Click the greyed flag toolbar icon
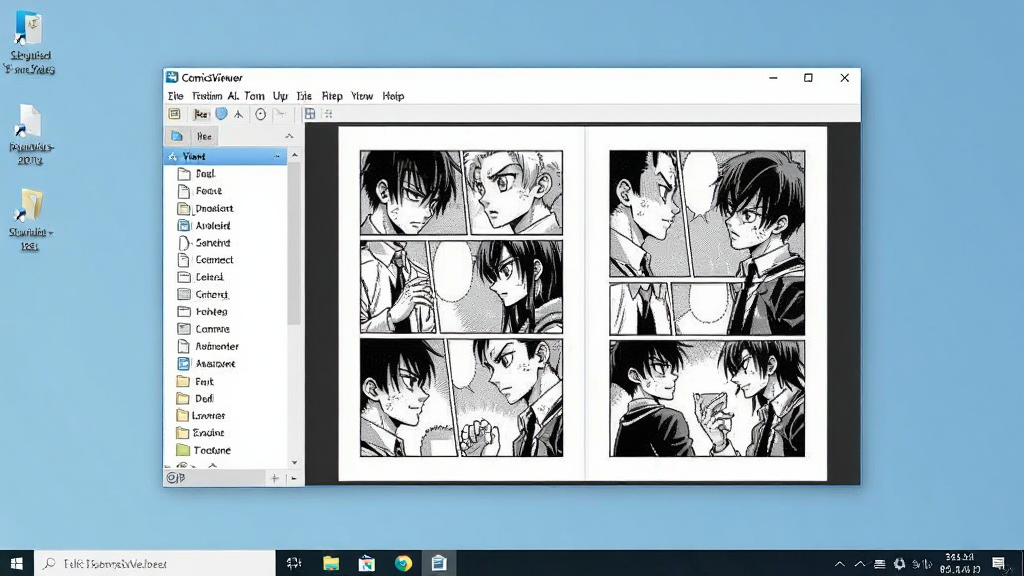The height and width of the screenshot is (576, 1024). (280, 114)
